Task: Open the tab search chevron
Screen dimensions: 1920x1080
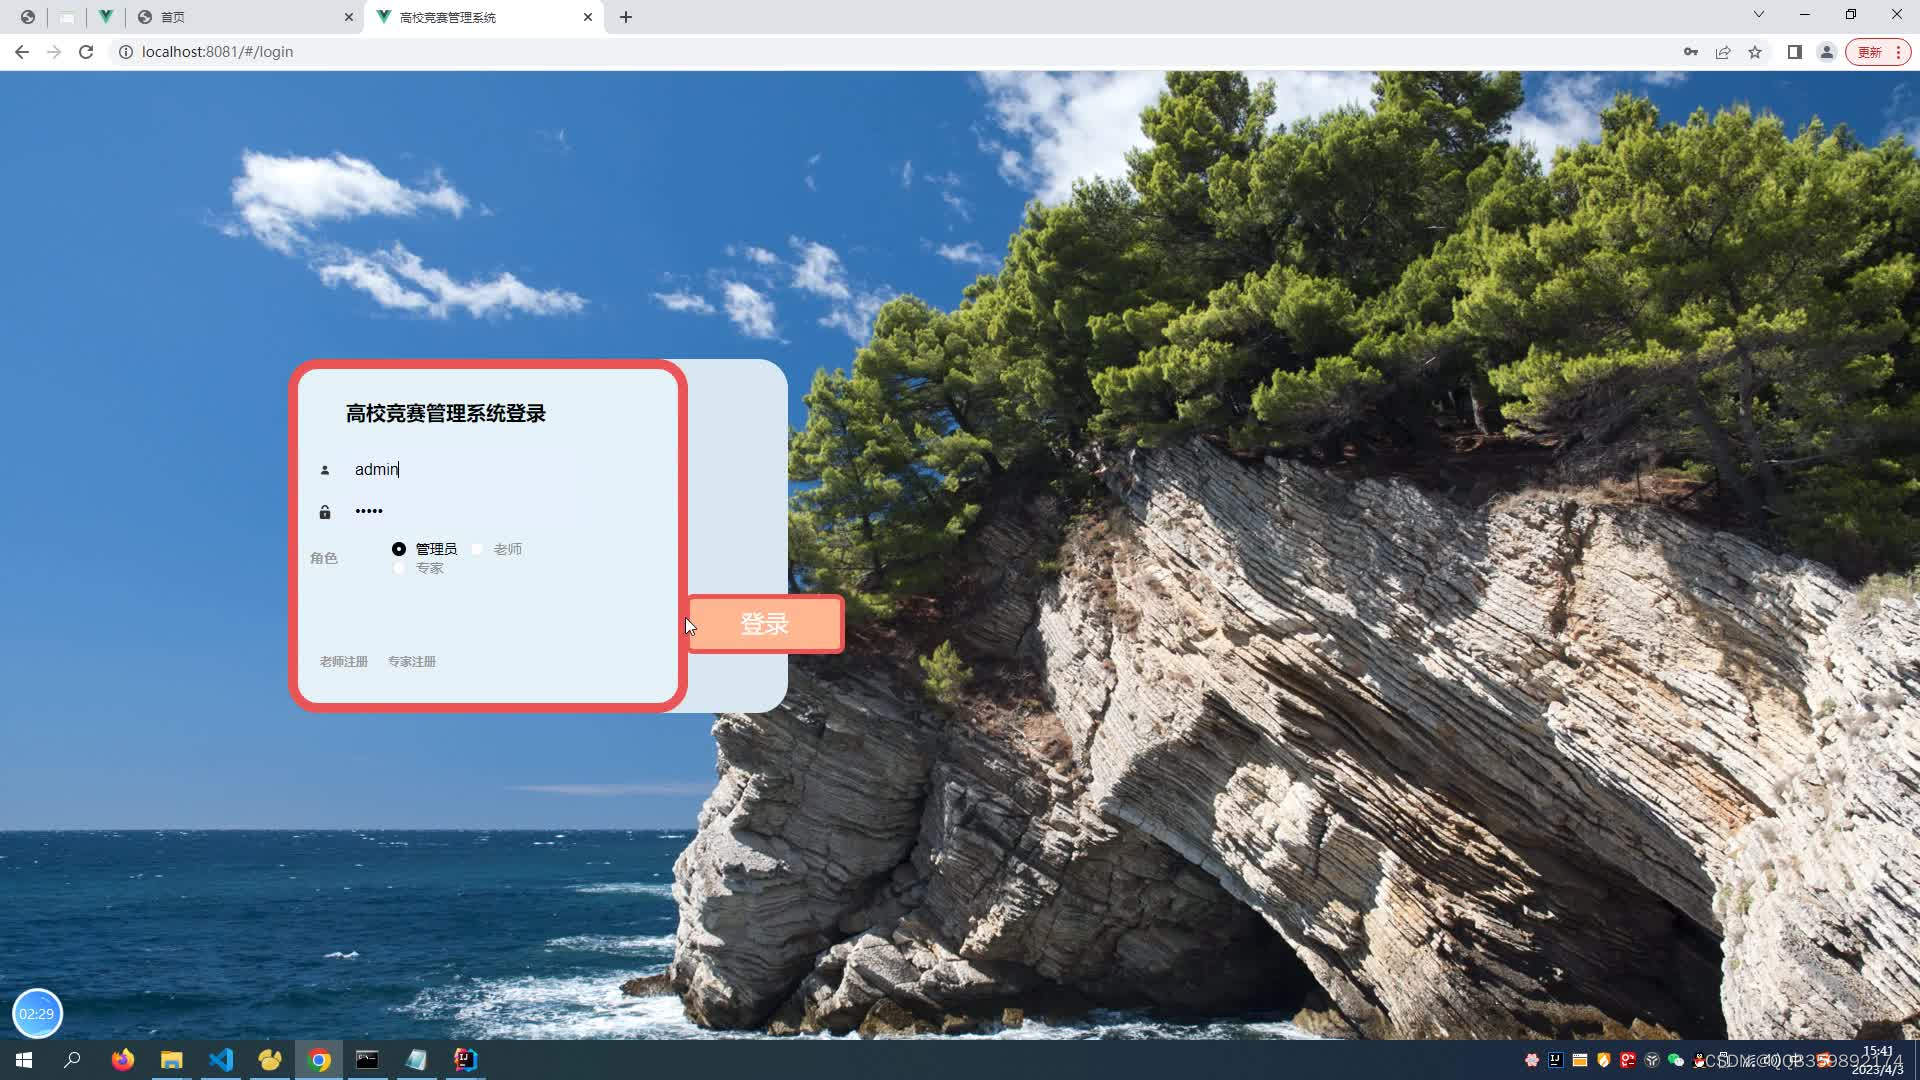Action: coord(1759,14)
